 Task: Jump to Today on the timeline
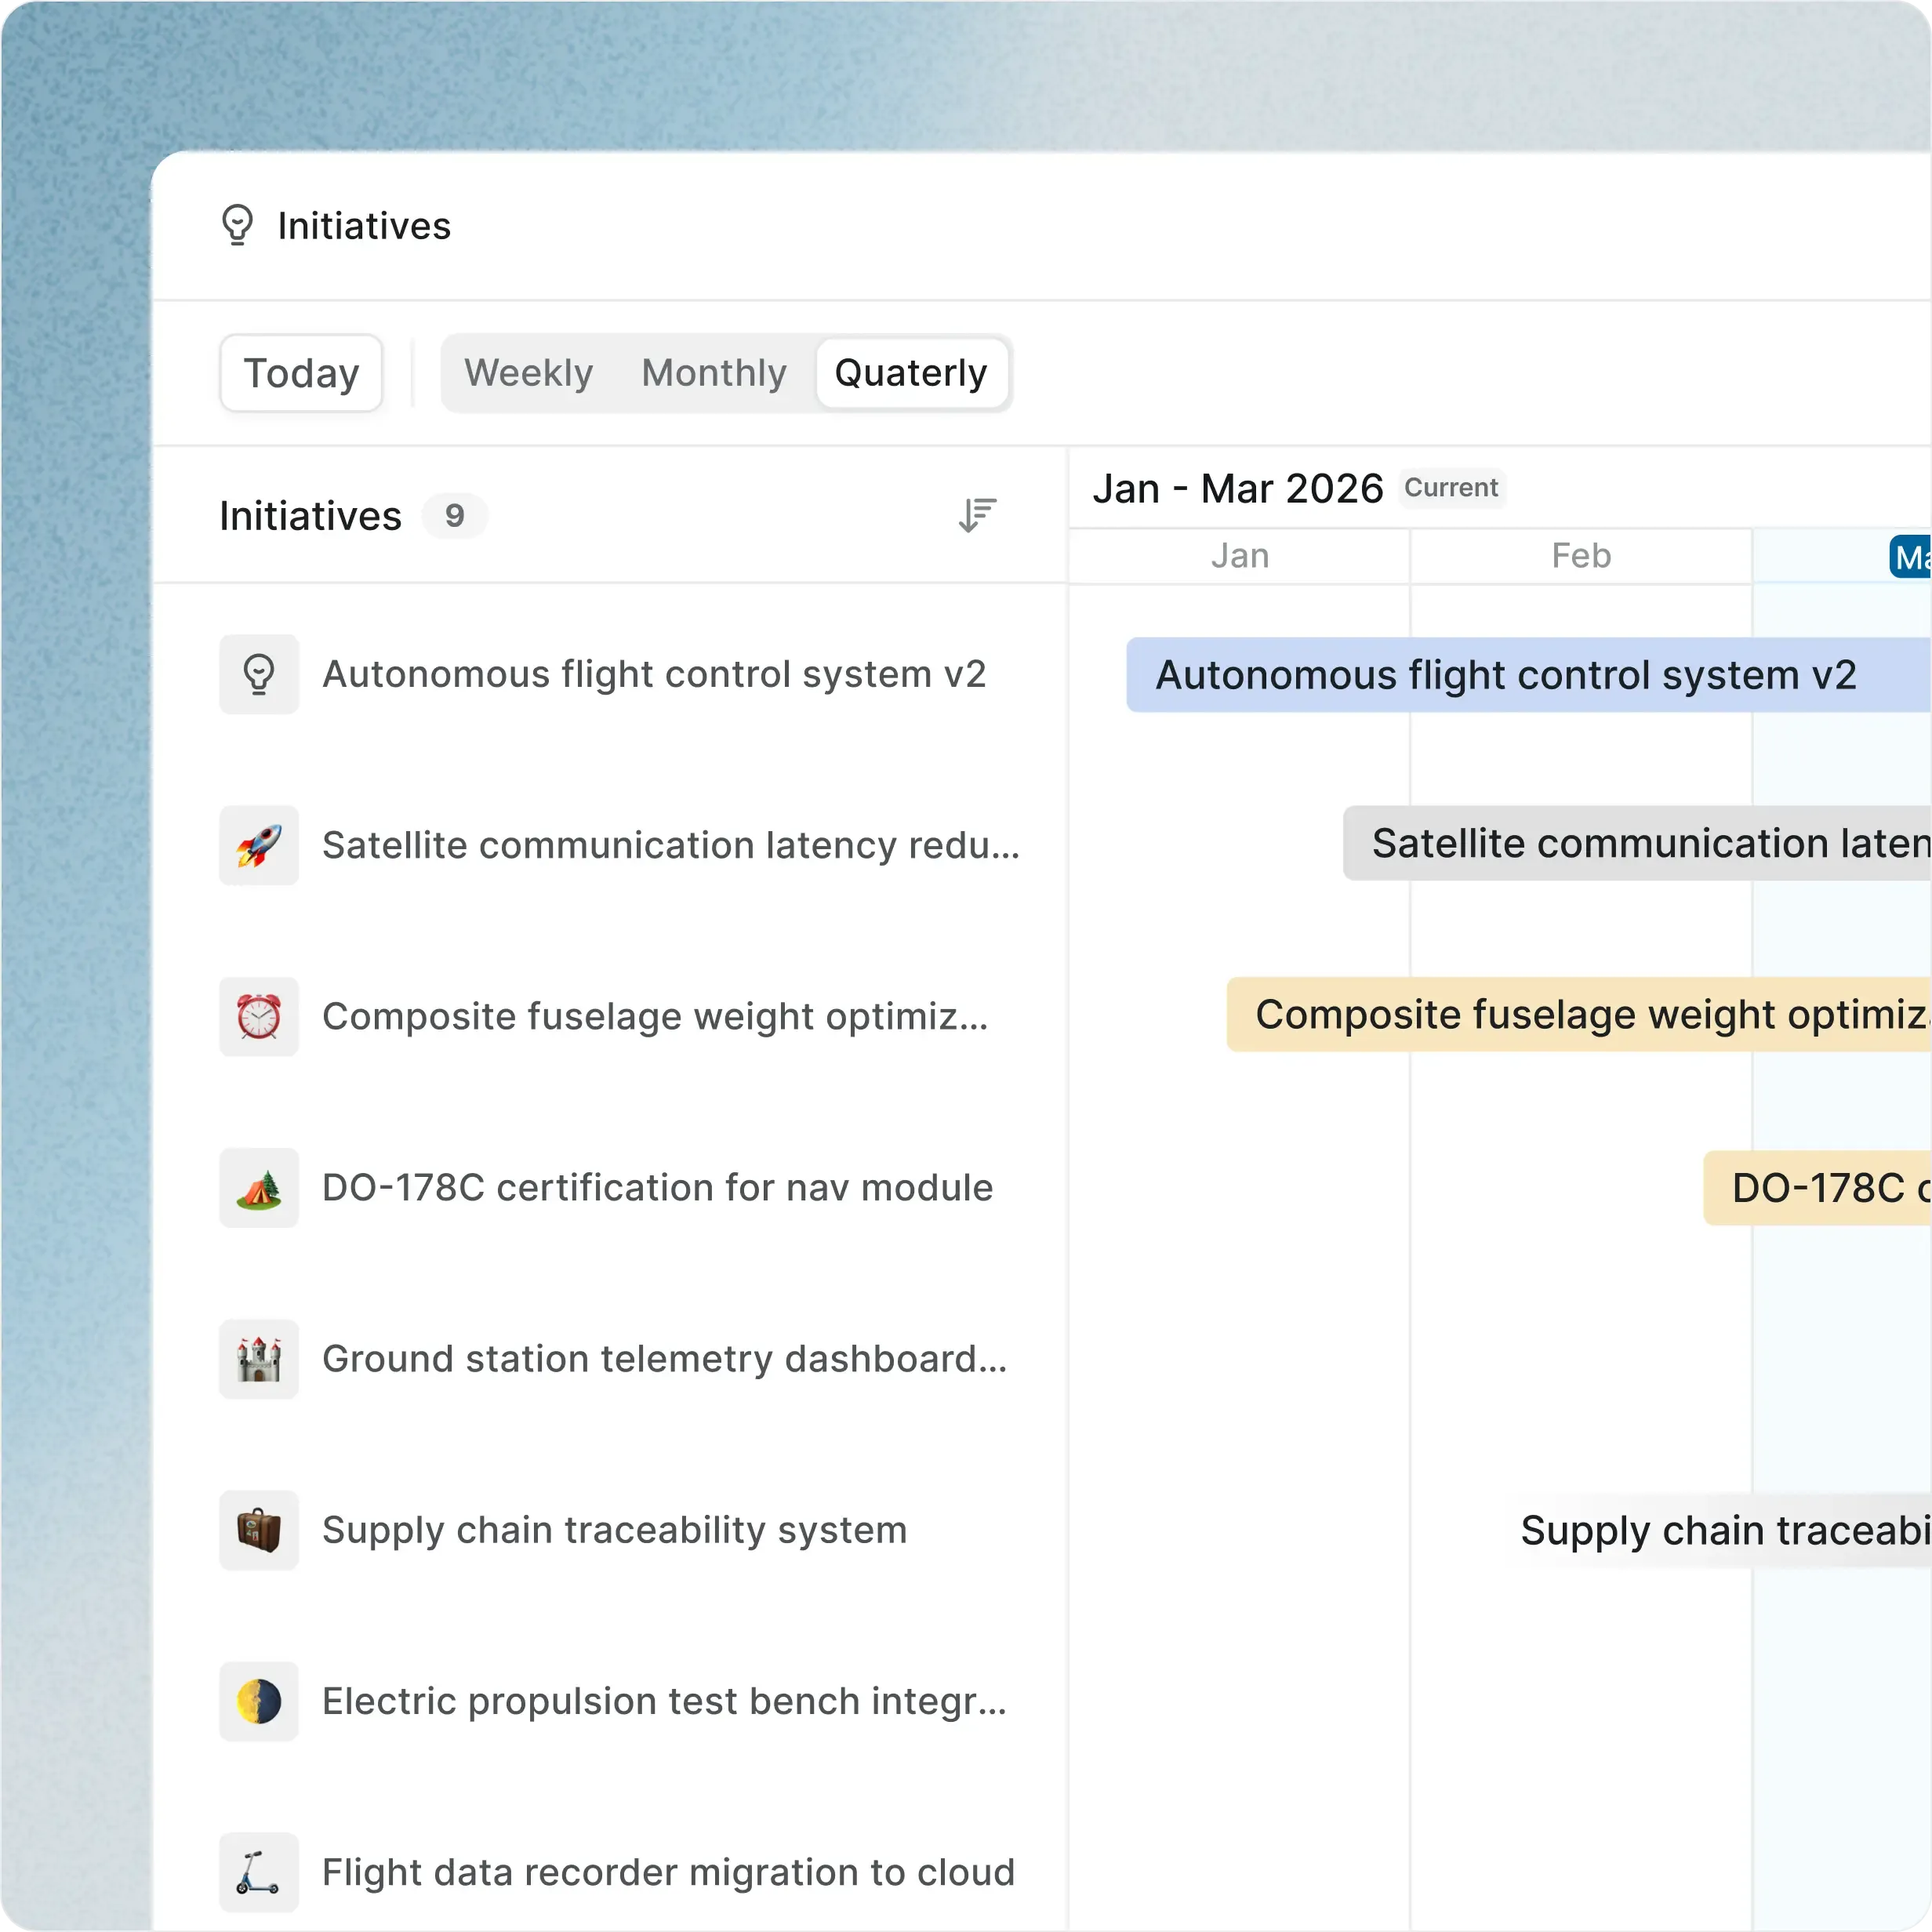tap(301, 373)
